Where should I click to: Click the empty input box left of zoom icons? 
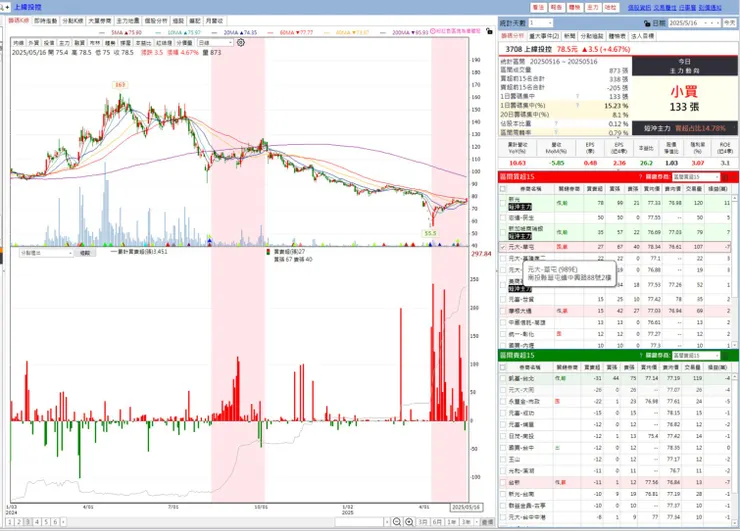point(359,522)
